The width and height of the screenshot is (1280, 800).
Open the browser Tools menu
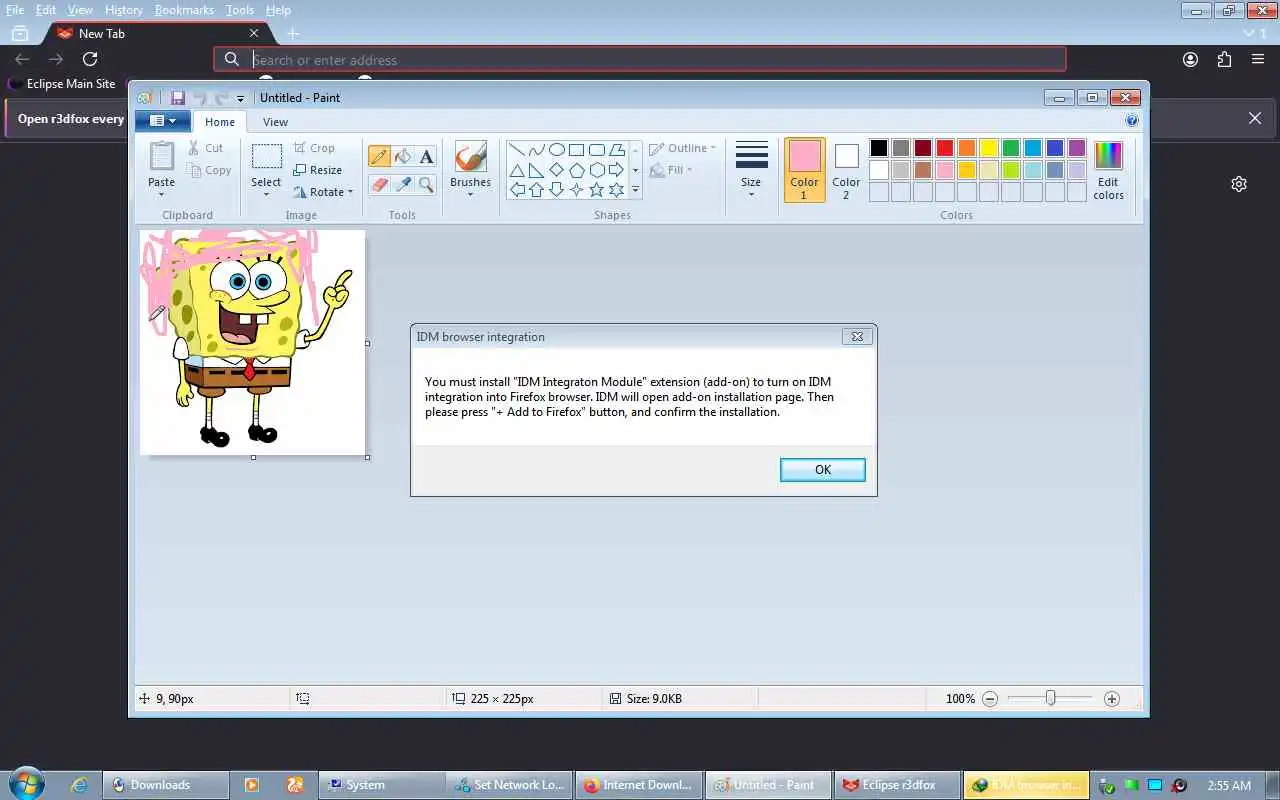click(239, 10)
